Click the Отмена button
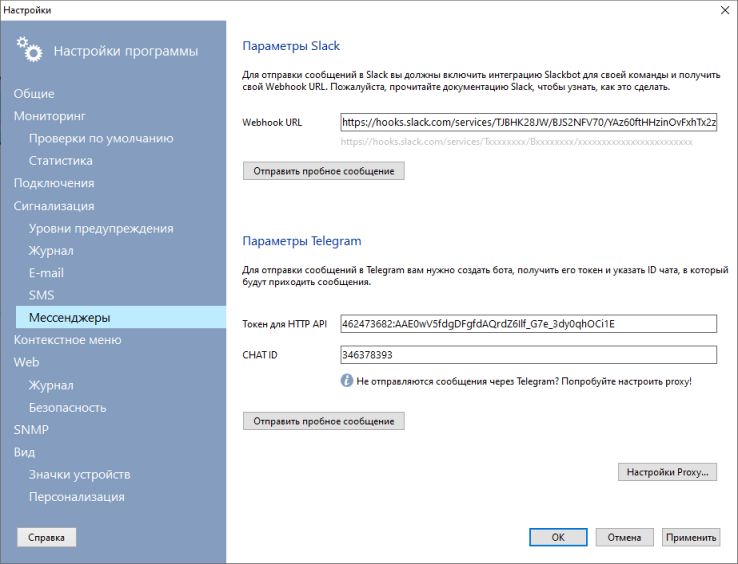Screen dimensions: 738x564 pos(625,537)
